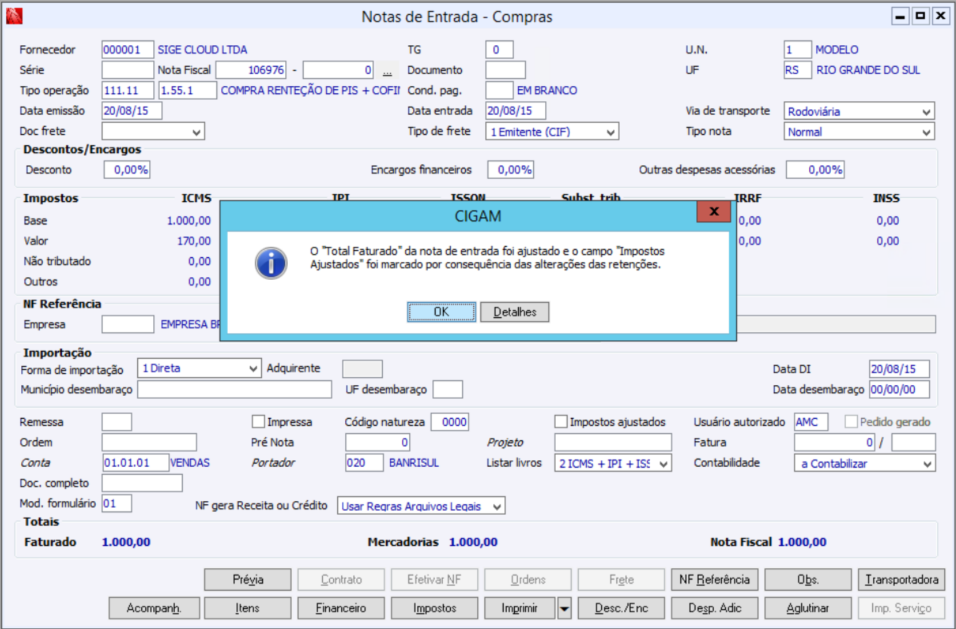Click the Usuário autorizado field
This screenshot has width=956, height=629.
click(x=811, y=422)
